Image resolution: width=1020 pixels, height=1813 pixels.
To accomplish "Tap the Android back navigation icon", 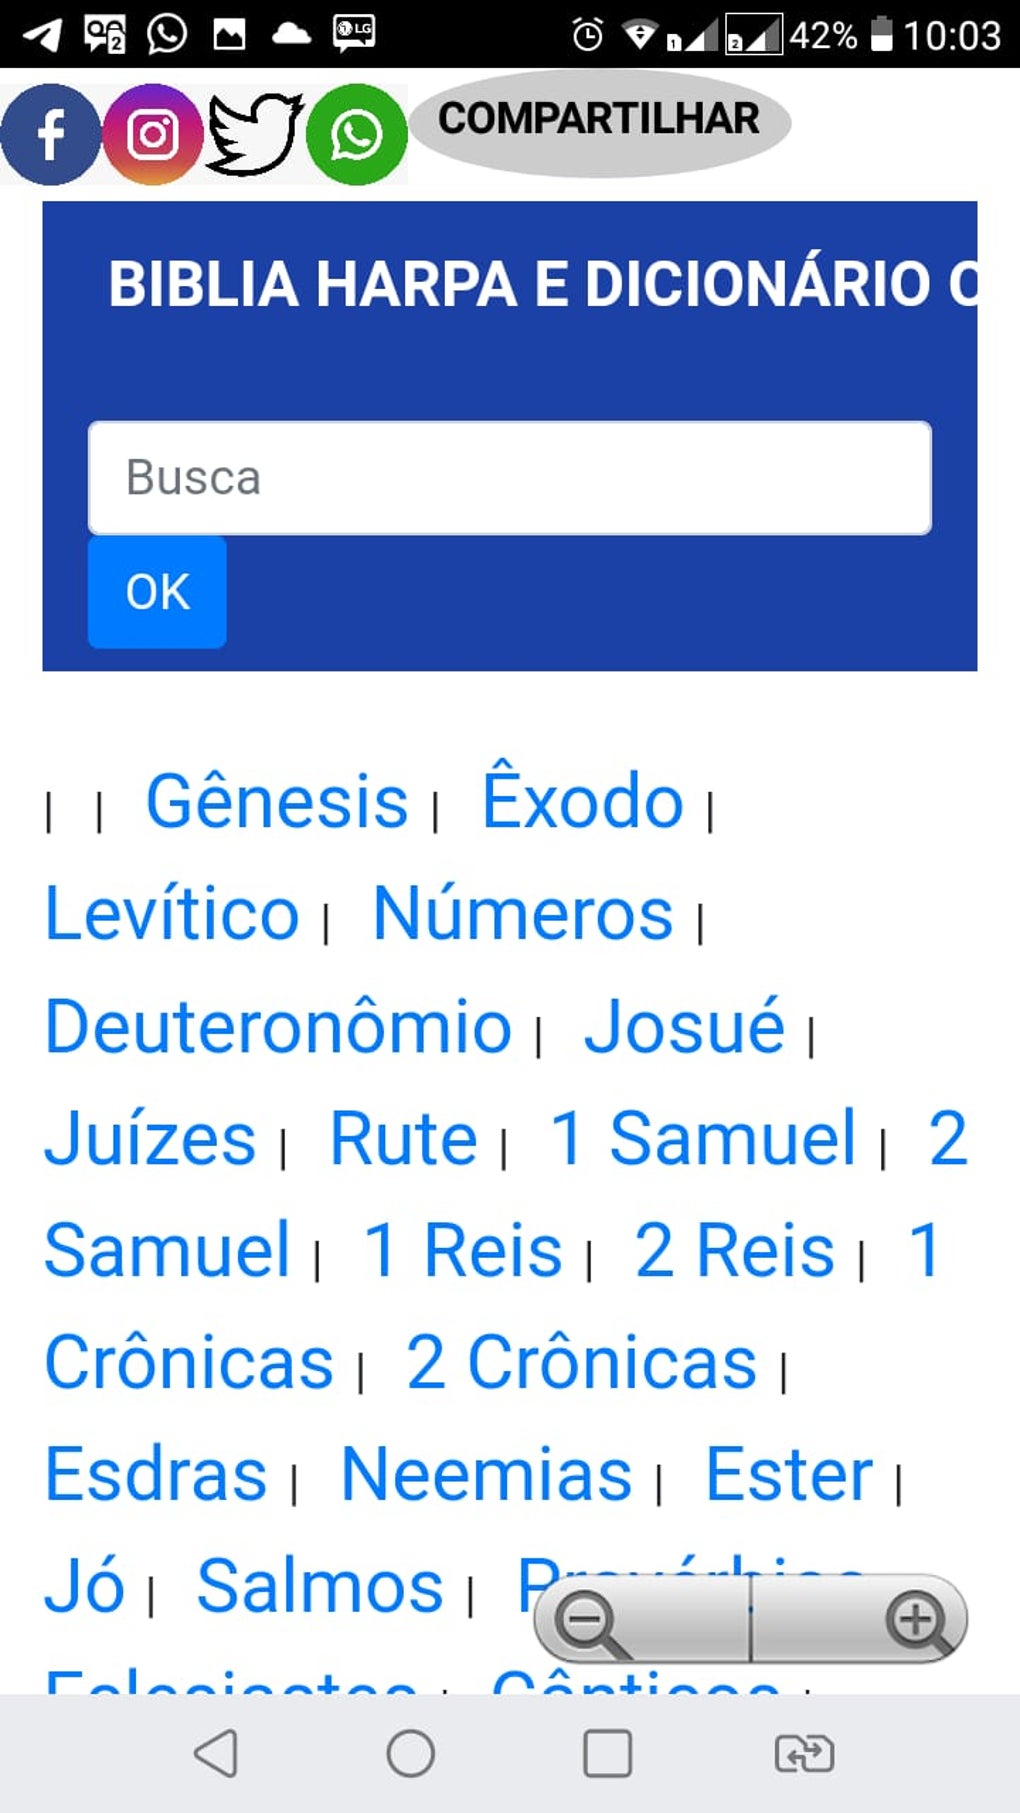I will coord(216,1753).
